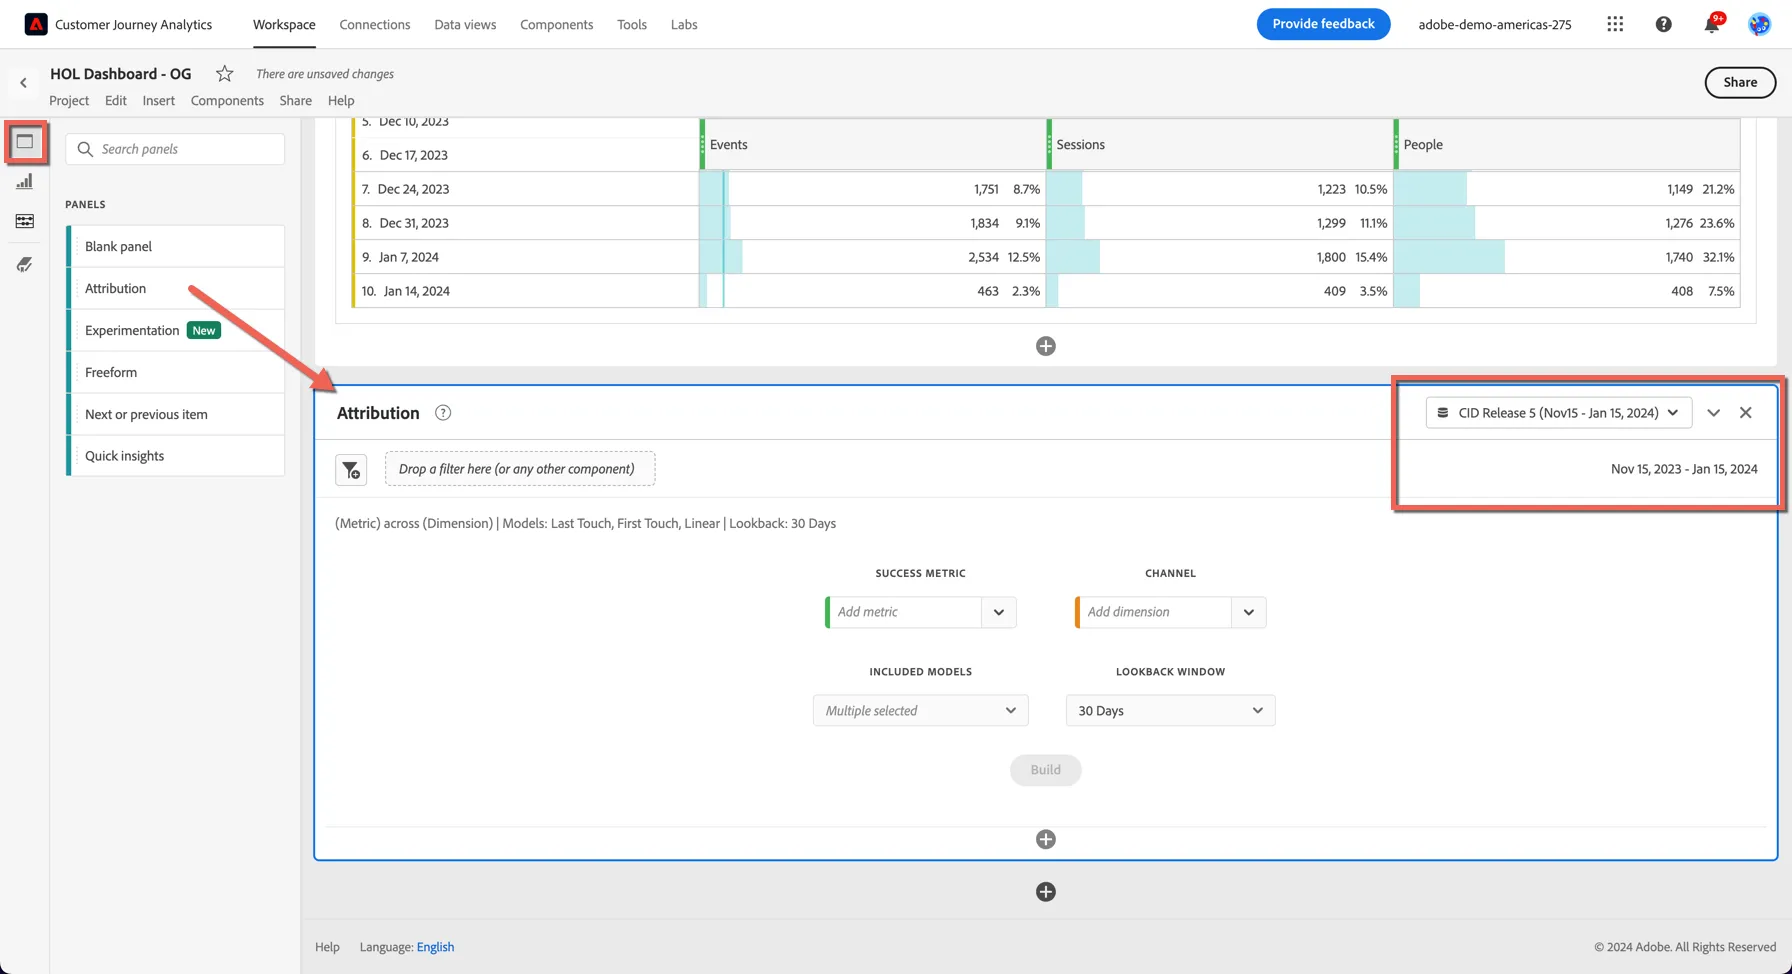Open the Visualizations bar-chart icon in left rail
Viewport: 1792px width, 974px height.
(25, 181)
